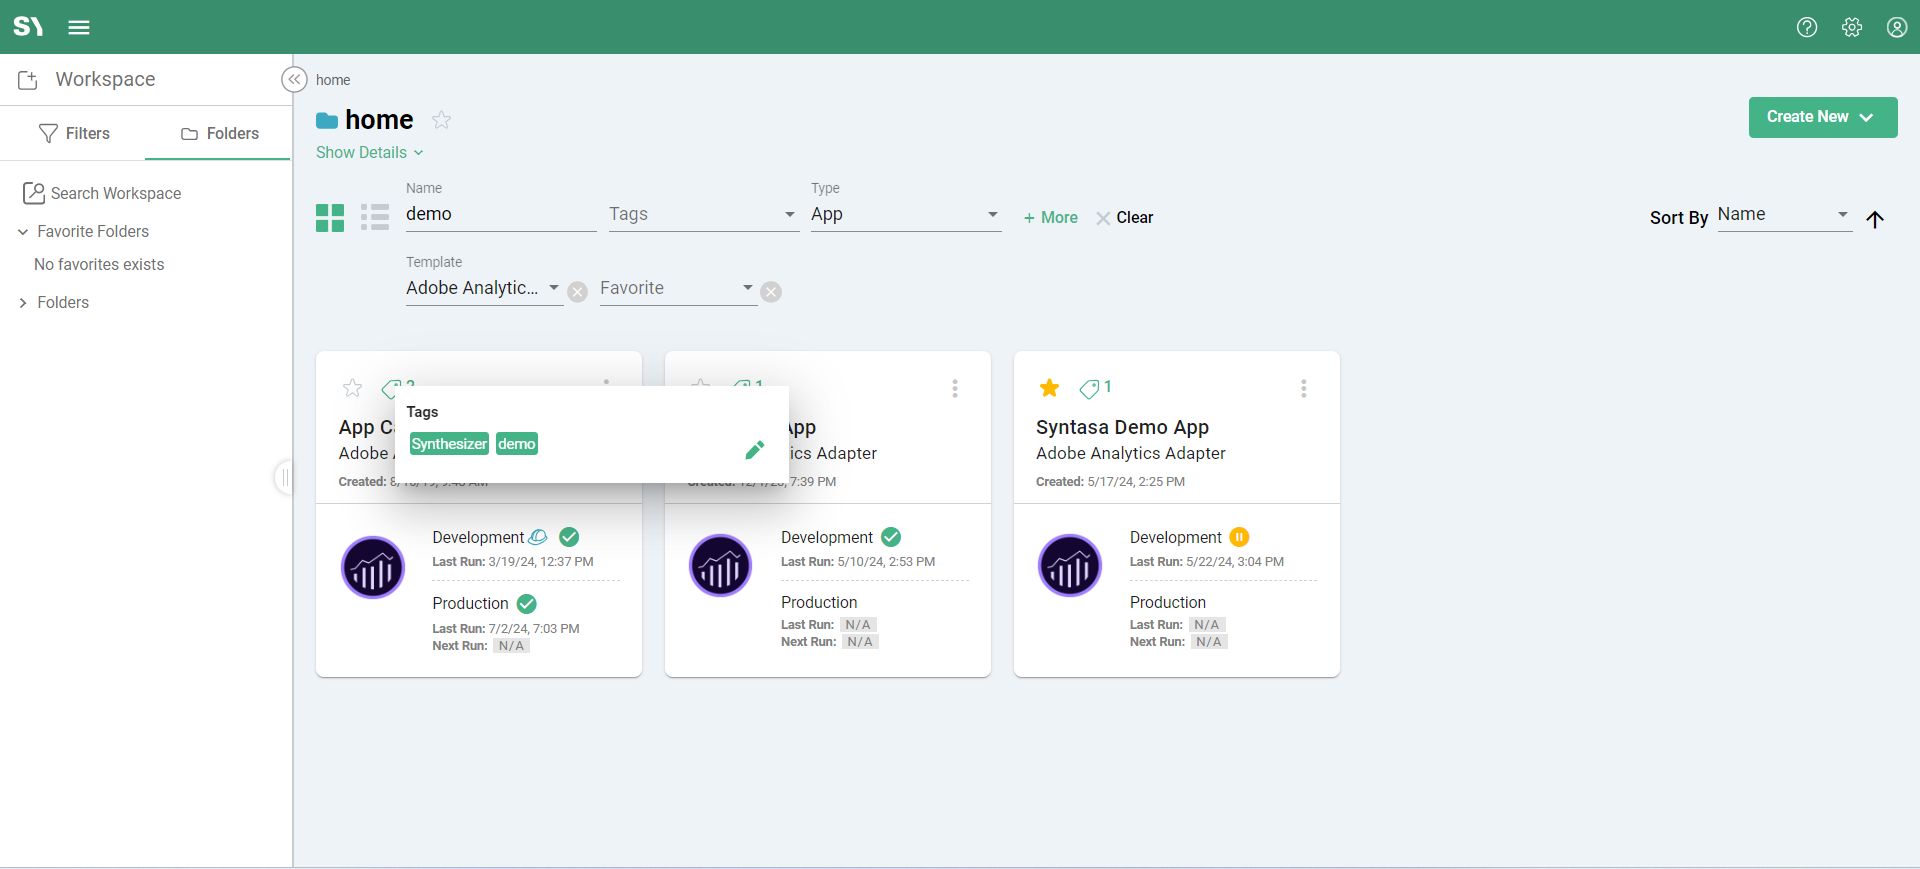Expand the Folders tree in sidebar
1920x869 pixels.
pyautogui.click(x=23, y=303)
